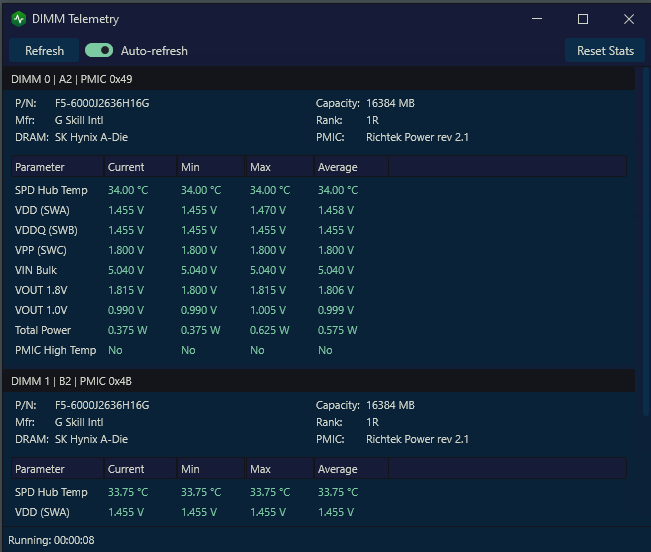Select the VIN Bulk row in DIMM 0

318,270
